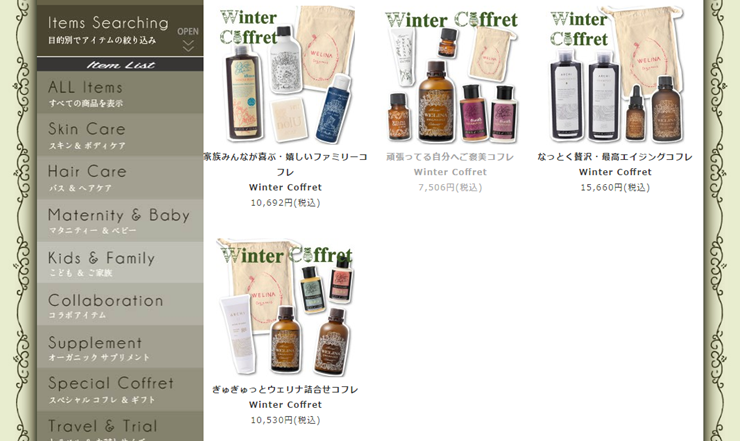Open the Collaboration items category

(x=120, y=305)
